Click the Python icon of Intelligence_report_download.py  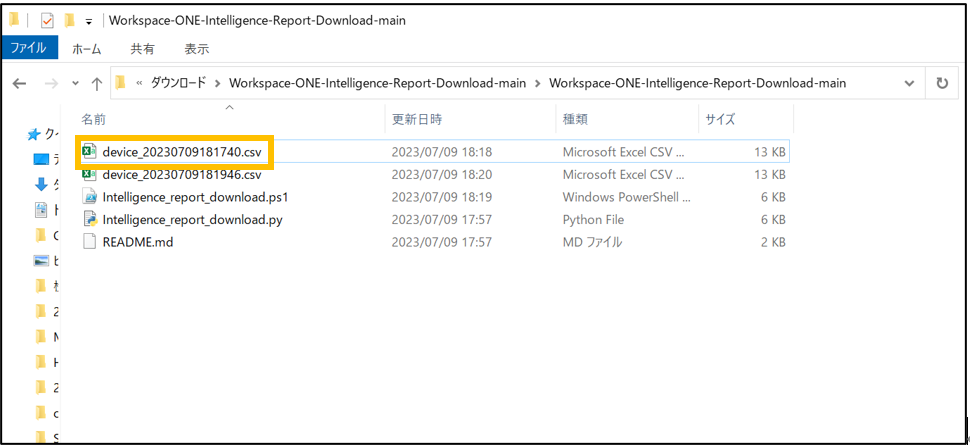coord(90,220)
